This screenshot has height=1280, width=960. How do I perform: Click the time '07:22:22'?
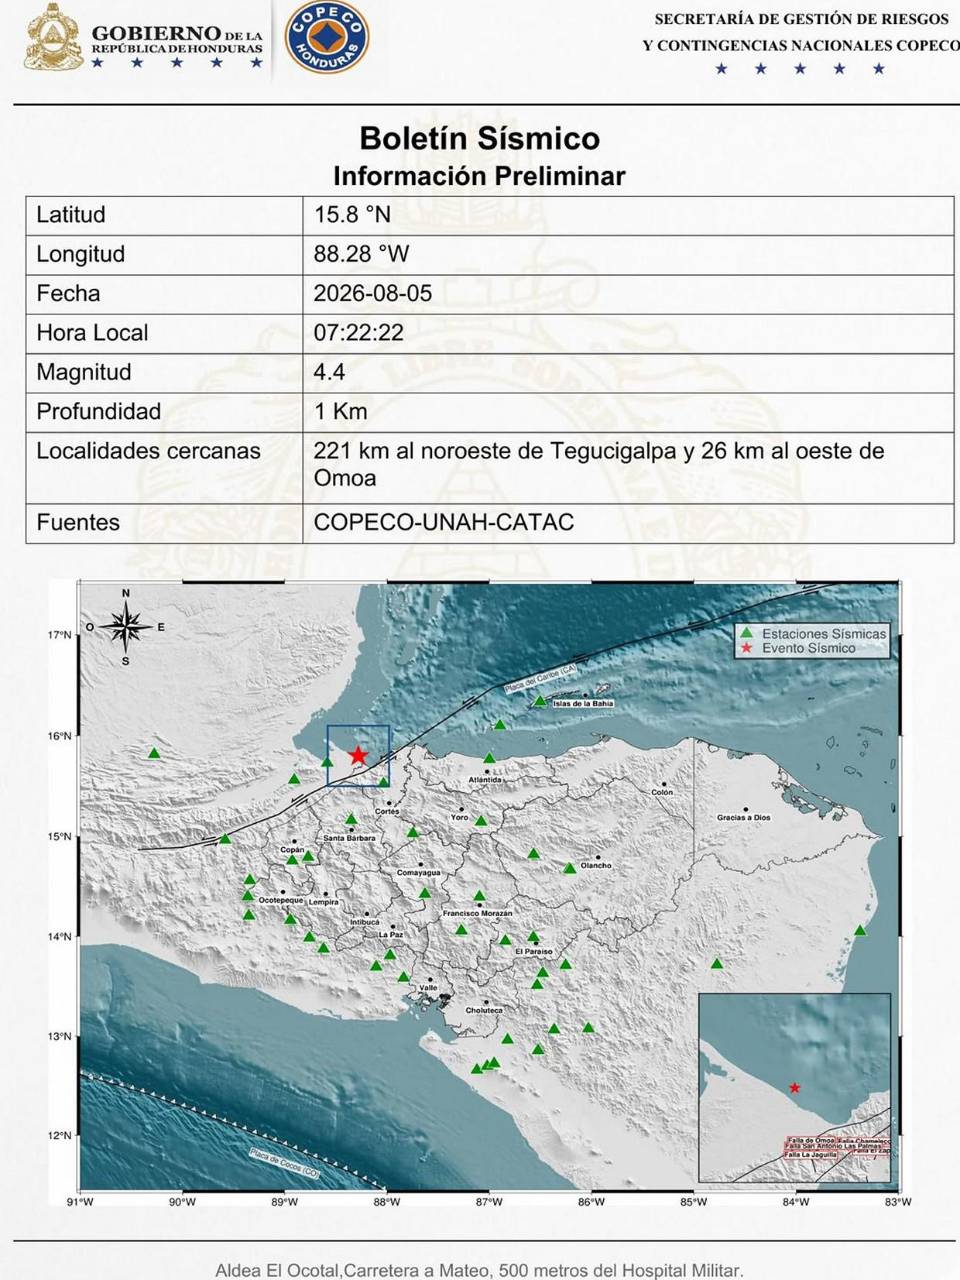pos(359,333)
